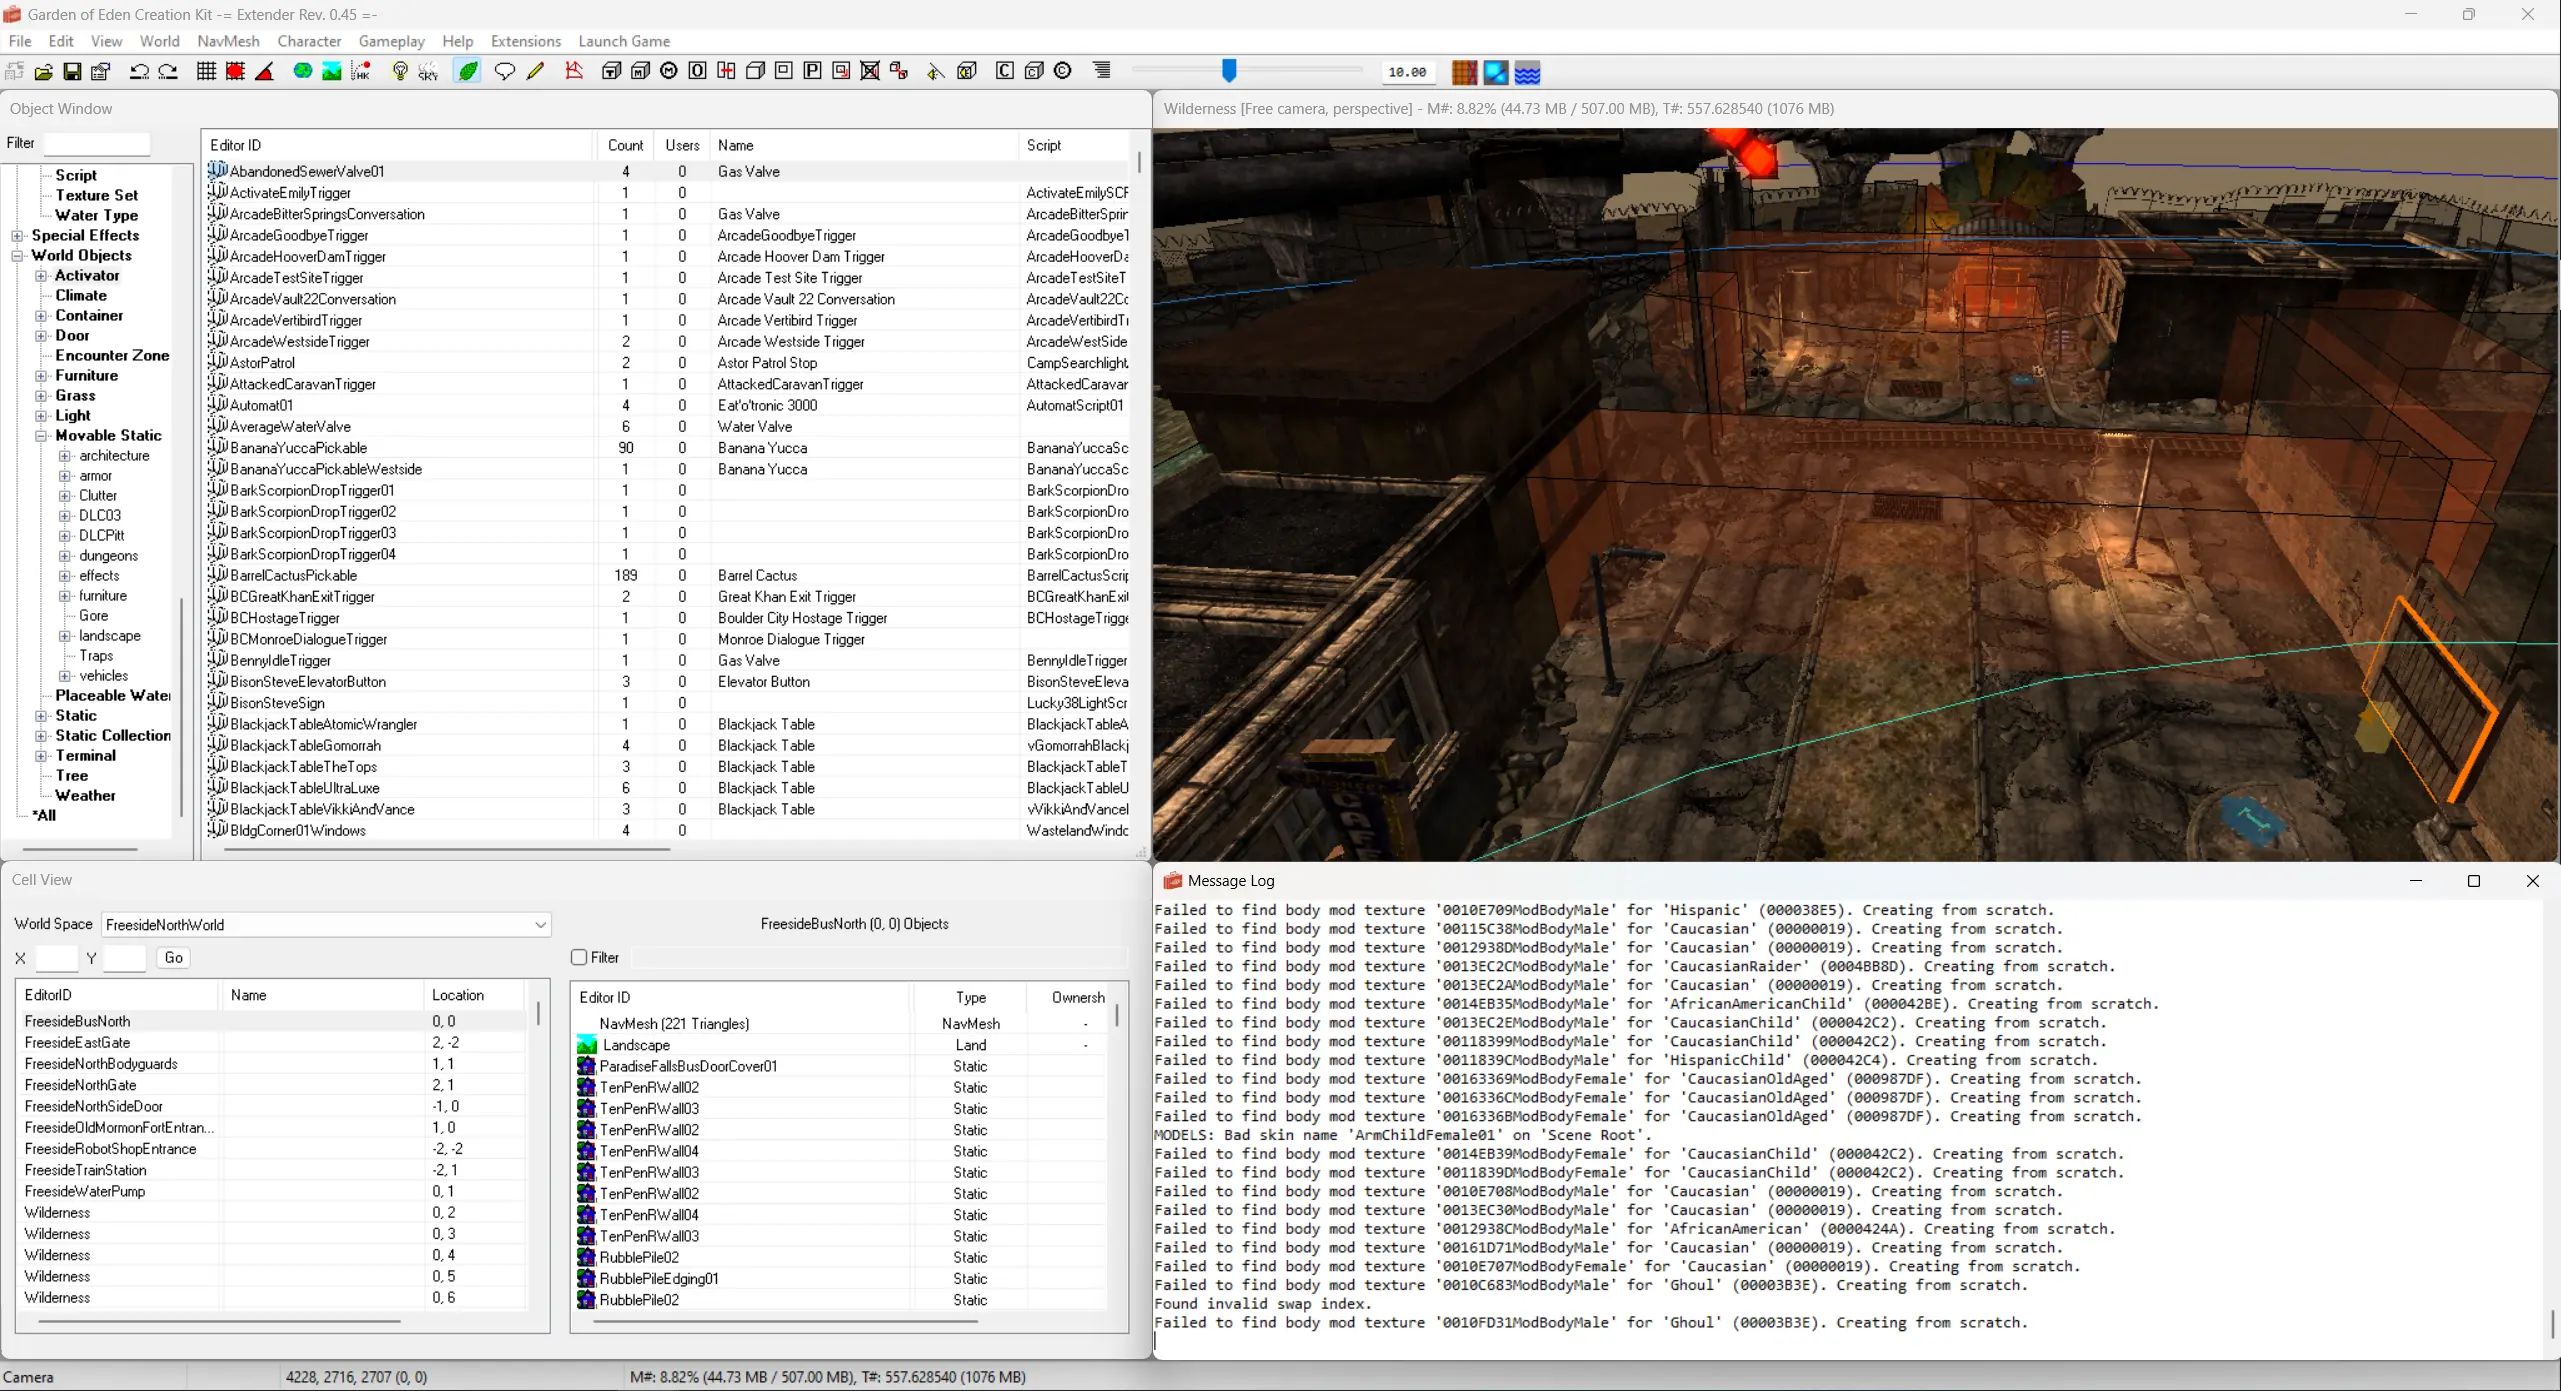This screenshot has width=2561, height=1391.
Task: Collapse the Movable Static tree node
Action: coord(41,436)
